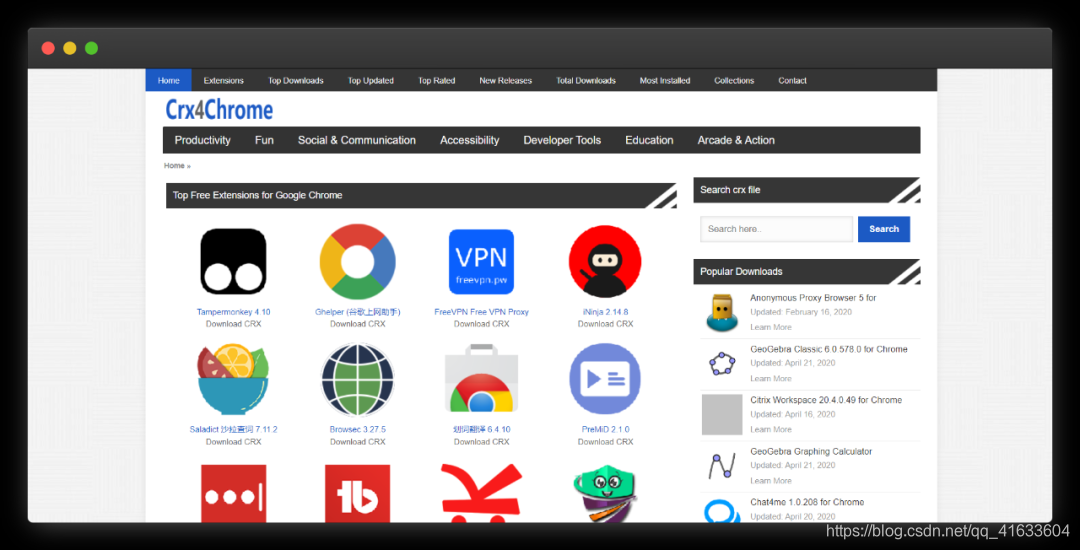Open the red TubeBuddy tb icon
The image size is (1080, 550).
click(357, 493)
